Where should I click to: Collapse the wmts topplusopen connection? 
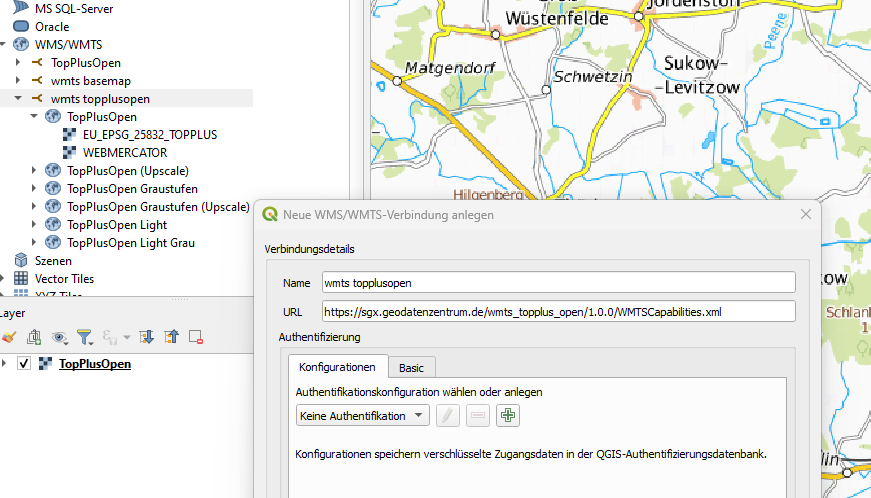(18, 98)
